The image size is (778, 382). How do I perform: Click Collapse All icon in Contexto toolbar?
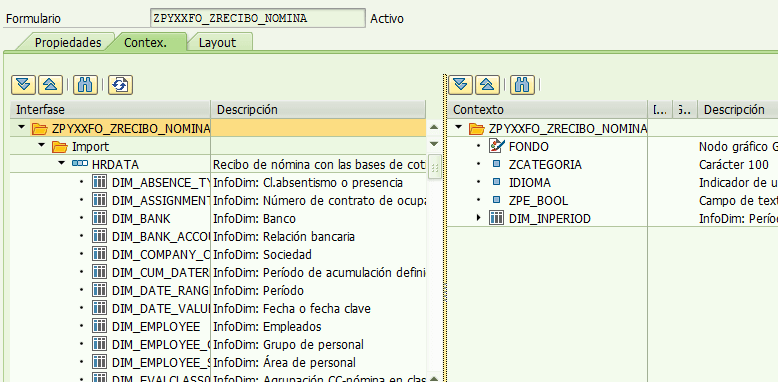point(487,85)
